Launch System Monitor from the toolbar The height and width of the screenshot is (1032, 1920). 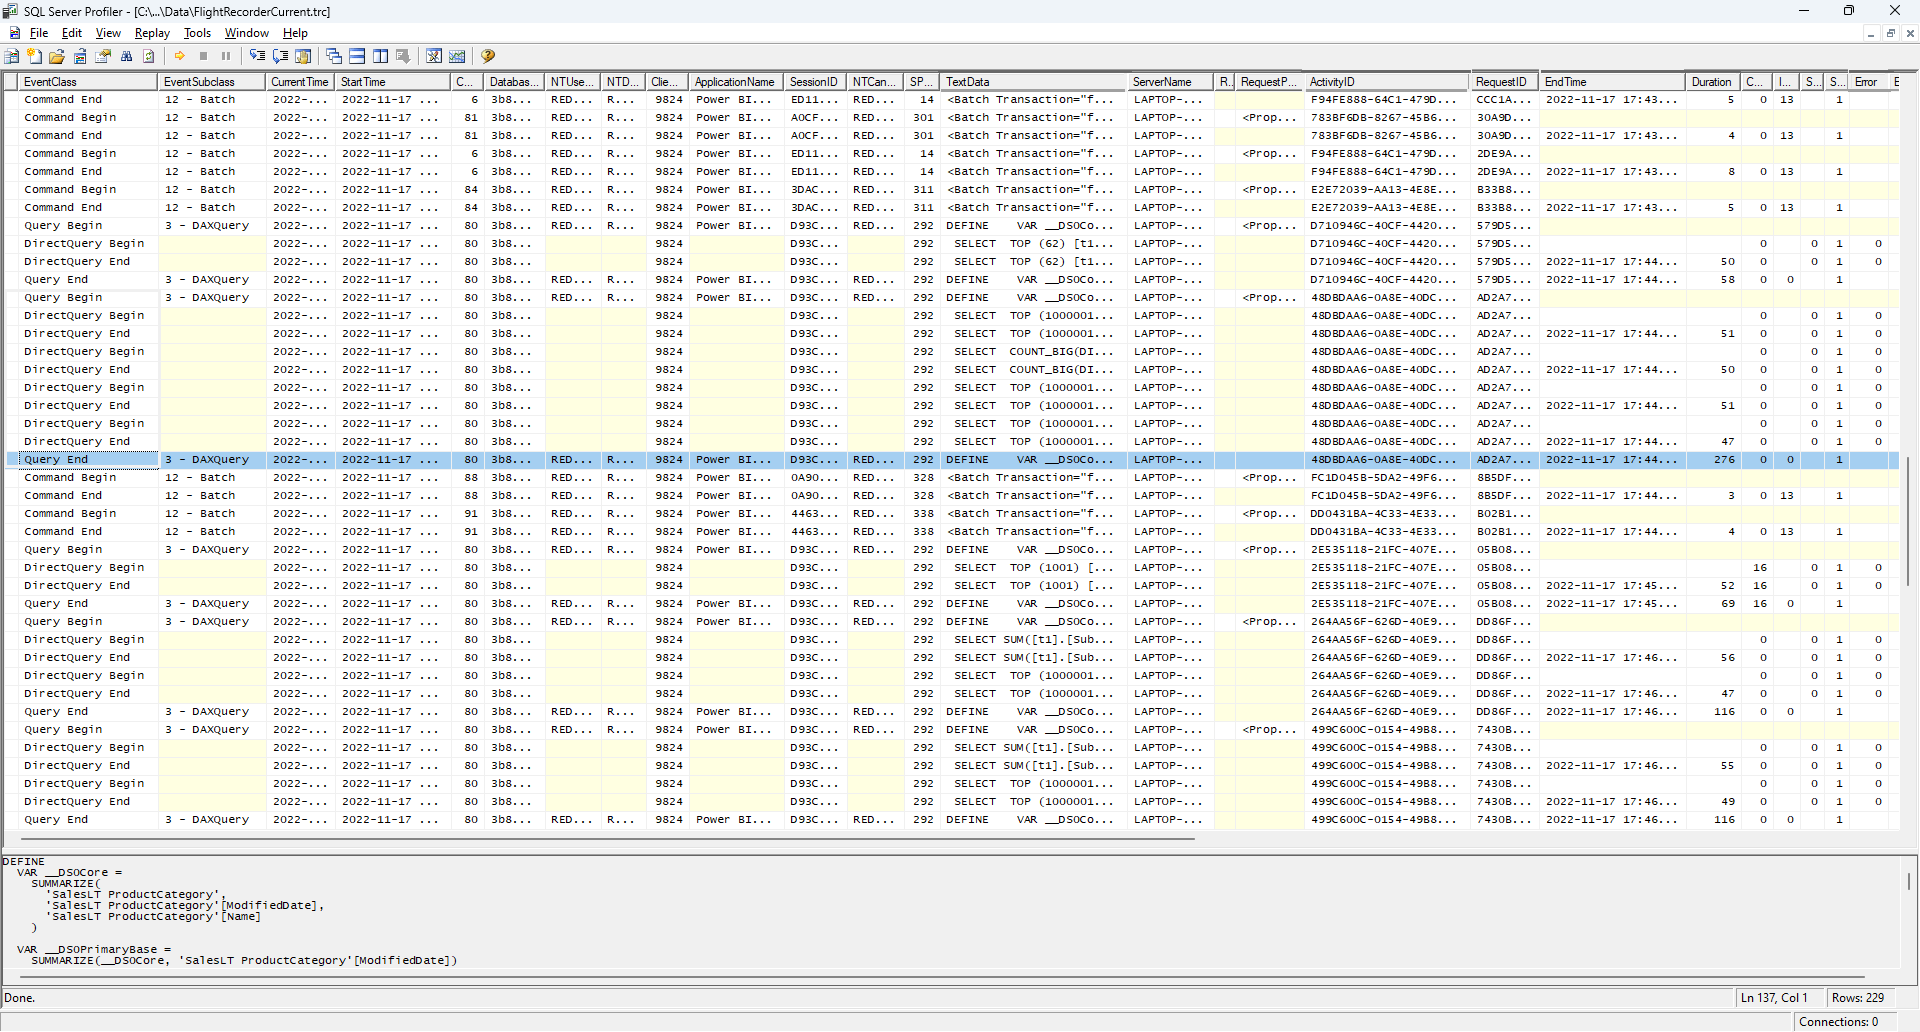456,56
